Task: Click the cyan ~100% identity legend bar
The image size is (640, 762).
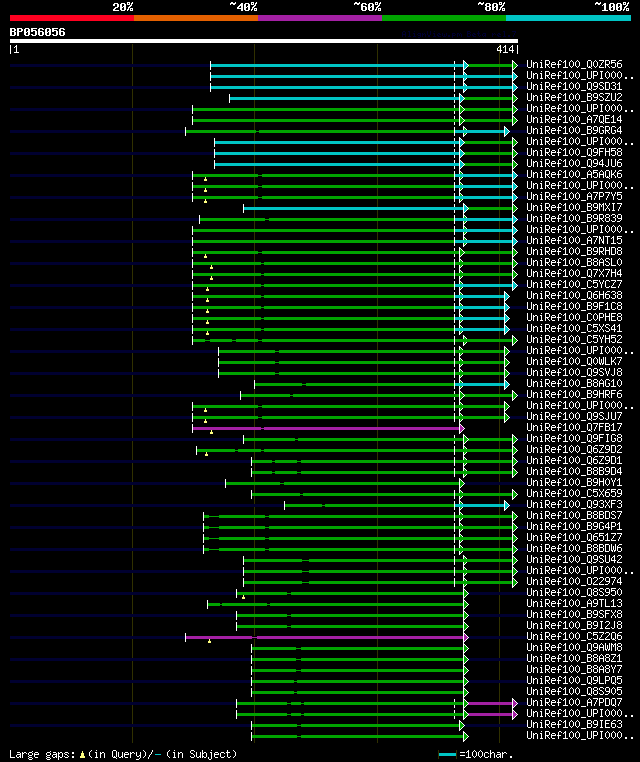Action: tap(568, 18)
